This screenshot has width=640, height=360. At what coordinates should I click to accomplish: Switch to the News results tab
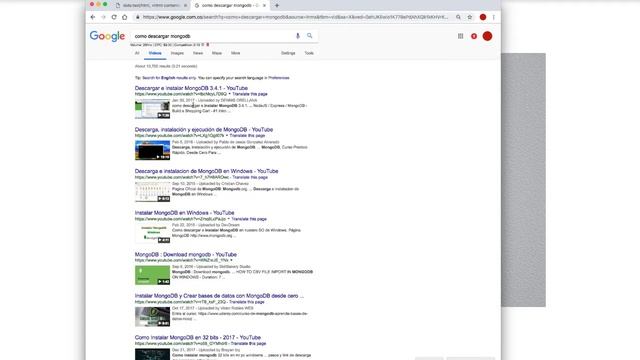[198, 53]
